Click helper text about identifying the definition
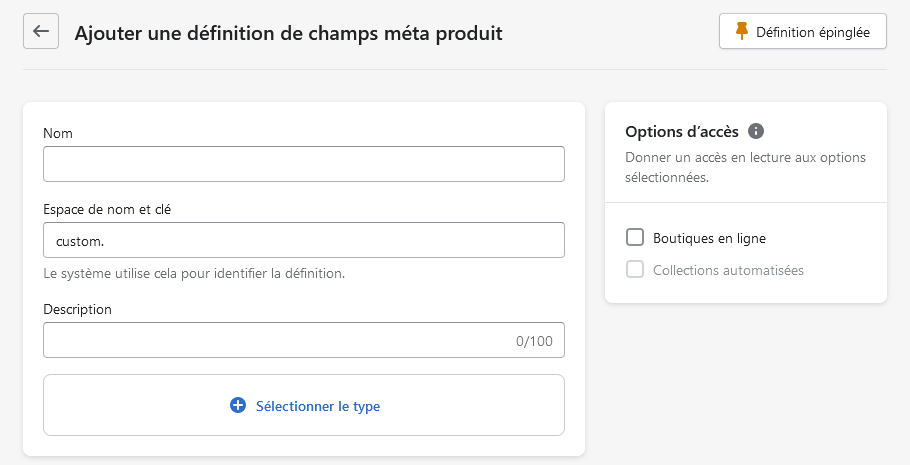910x465 pixels. coord(194,273)
